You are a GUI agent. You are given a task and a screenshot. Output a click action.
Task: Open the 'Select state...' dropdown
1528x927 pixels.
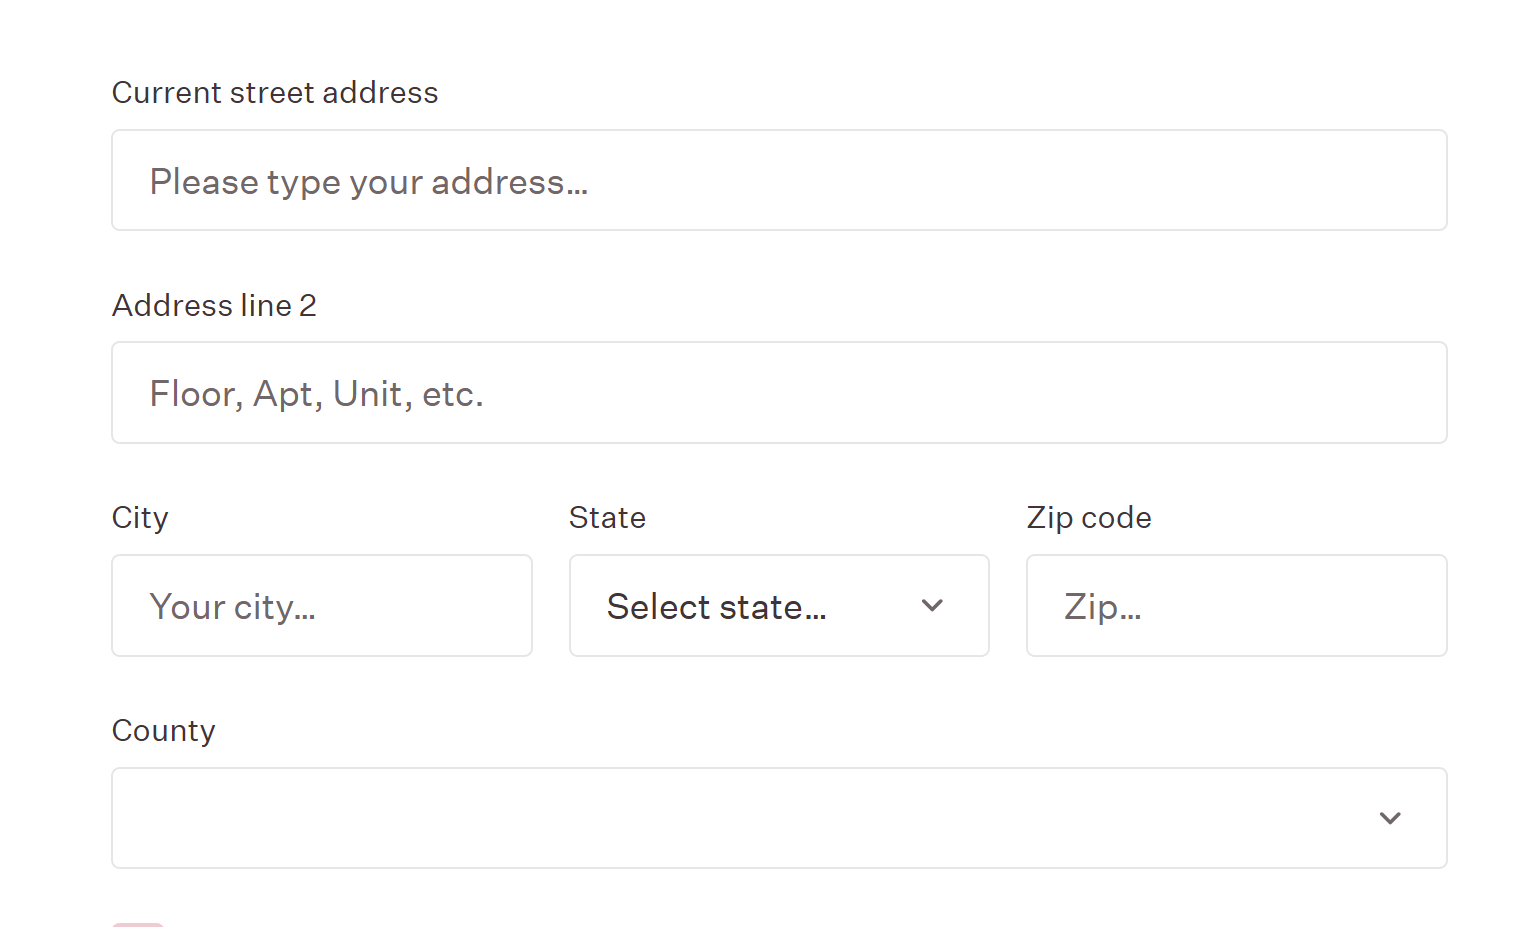point(778,606)
